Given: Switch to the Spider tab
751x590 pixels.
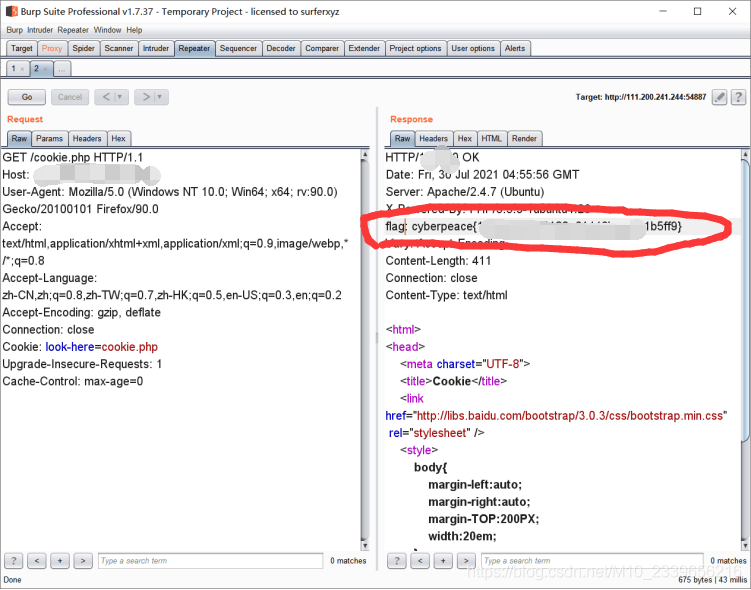Looking at the screenshot, I should (x=83, y=48).
